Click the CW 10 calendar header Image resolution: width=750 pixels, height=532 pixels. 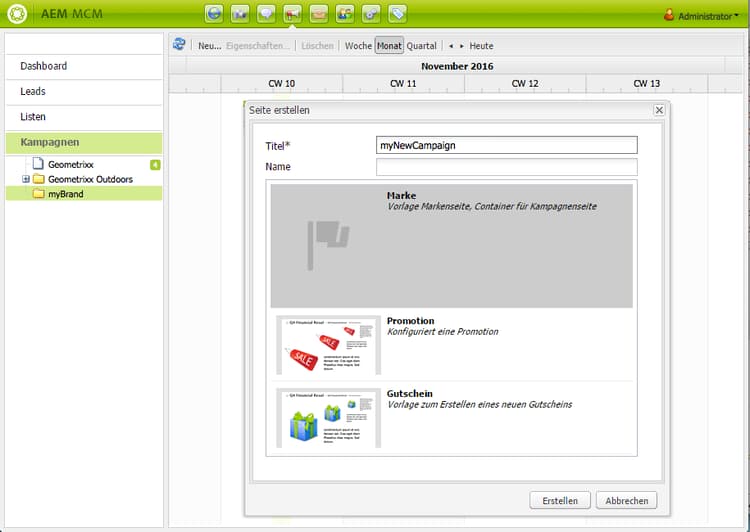tap(281, 83)
